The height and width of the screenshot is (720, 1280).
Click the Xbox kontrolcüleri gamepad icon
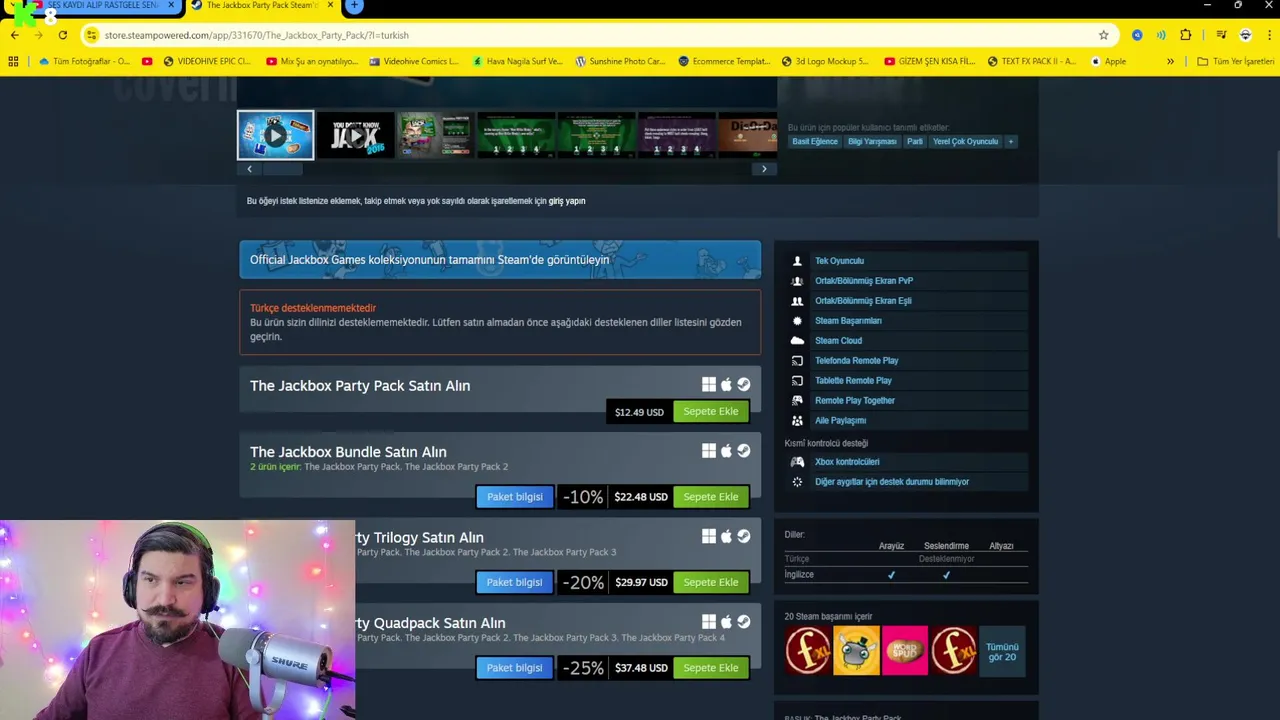coord(797,462)
